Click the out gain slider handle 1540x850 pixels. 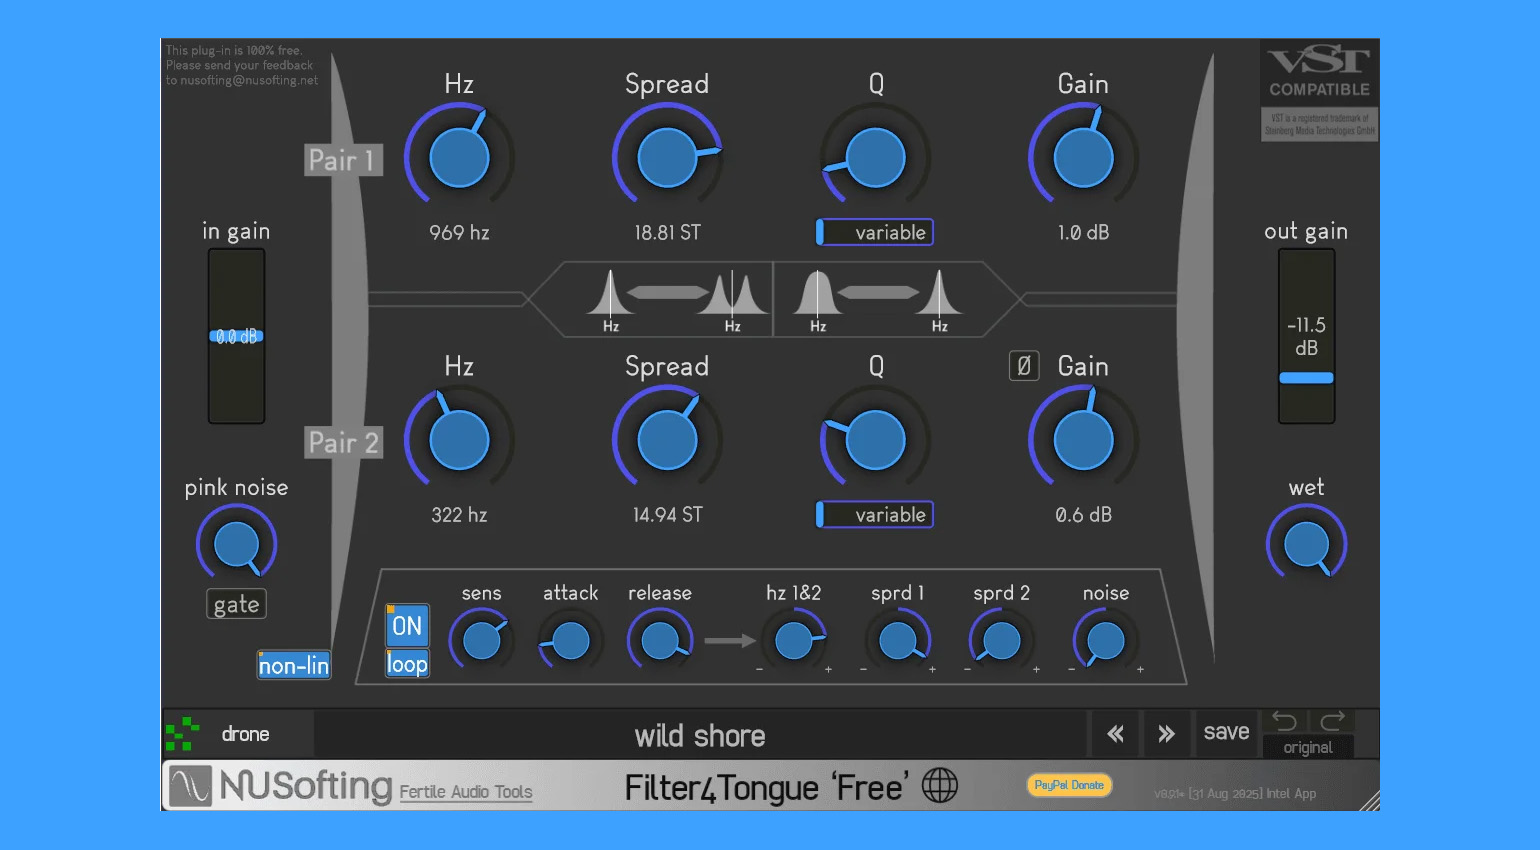1306,378
